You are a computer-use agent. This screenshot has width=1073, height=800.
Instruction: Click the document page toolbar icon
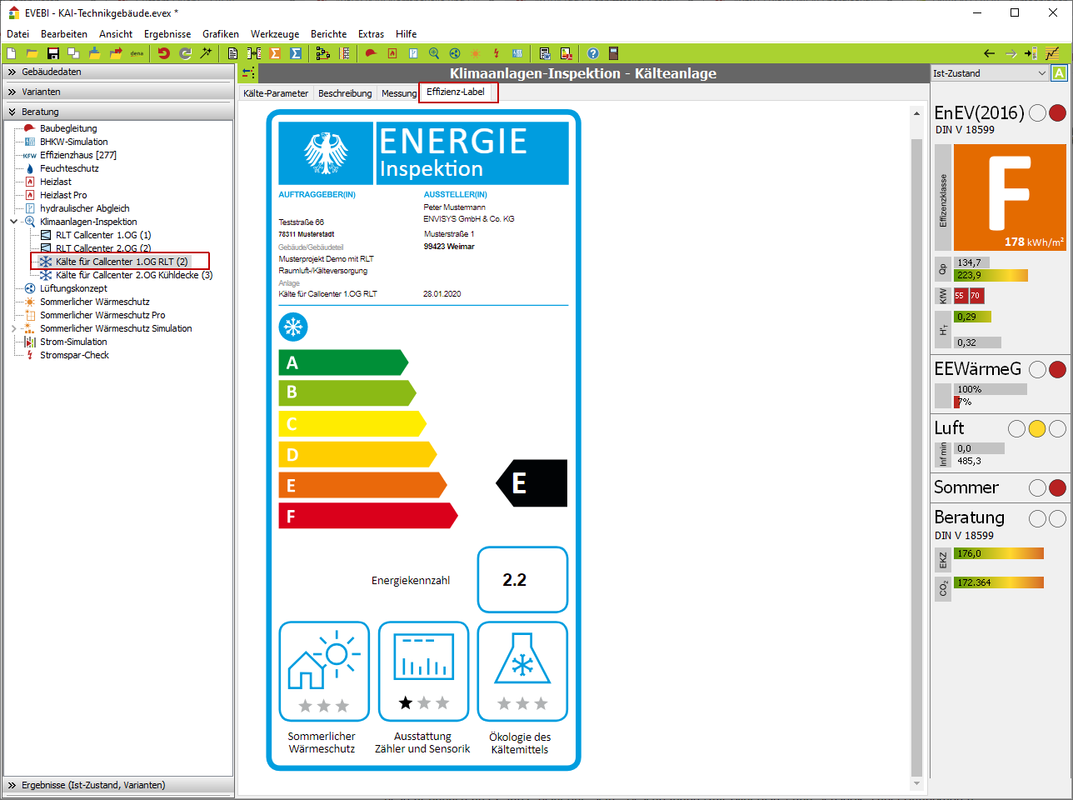tap(233, 53)
